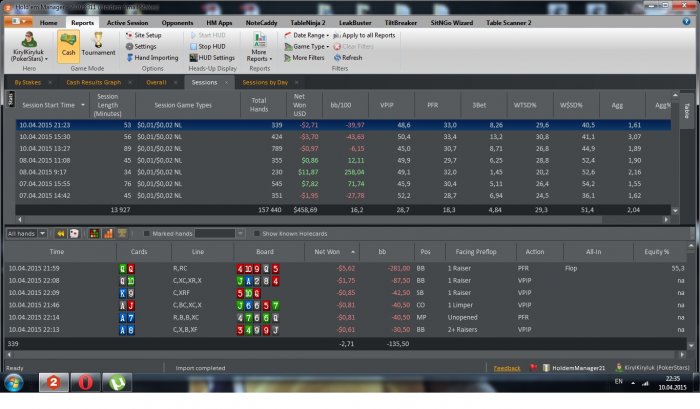Open hand replayer cards icon
The height and width of the screenshot is (409, 700).
74,234
